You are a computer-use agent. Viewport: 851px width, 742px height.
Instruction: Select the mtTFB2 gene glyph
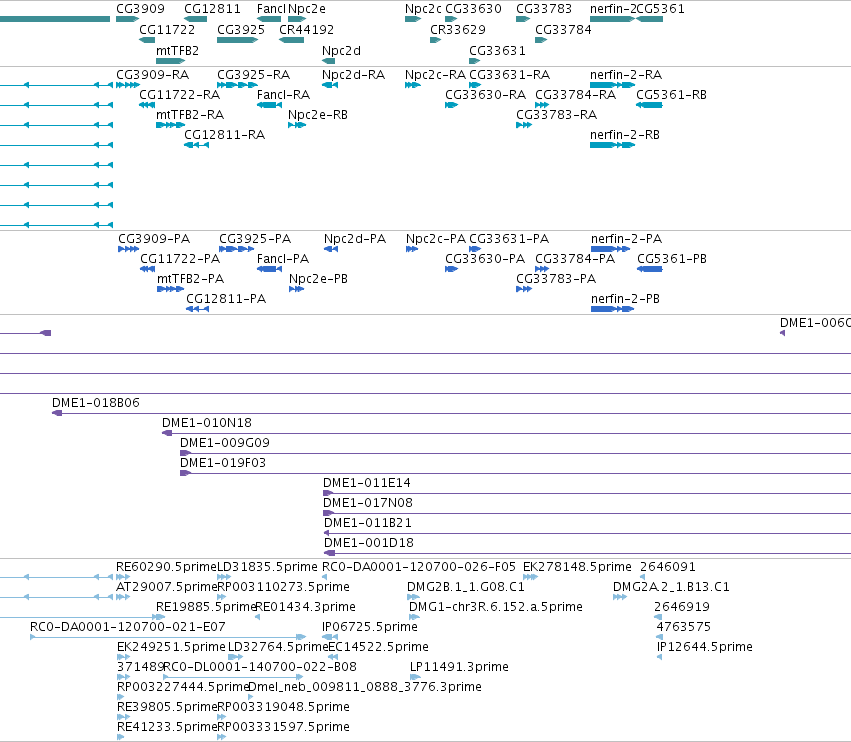click(x=170, y=61)
